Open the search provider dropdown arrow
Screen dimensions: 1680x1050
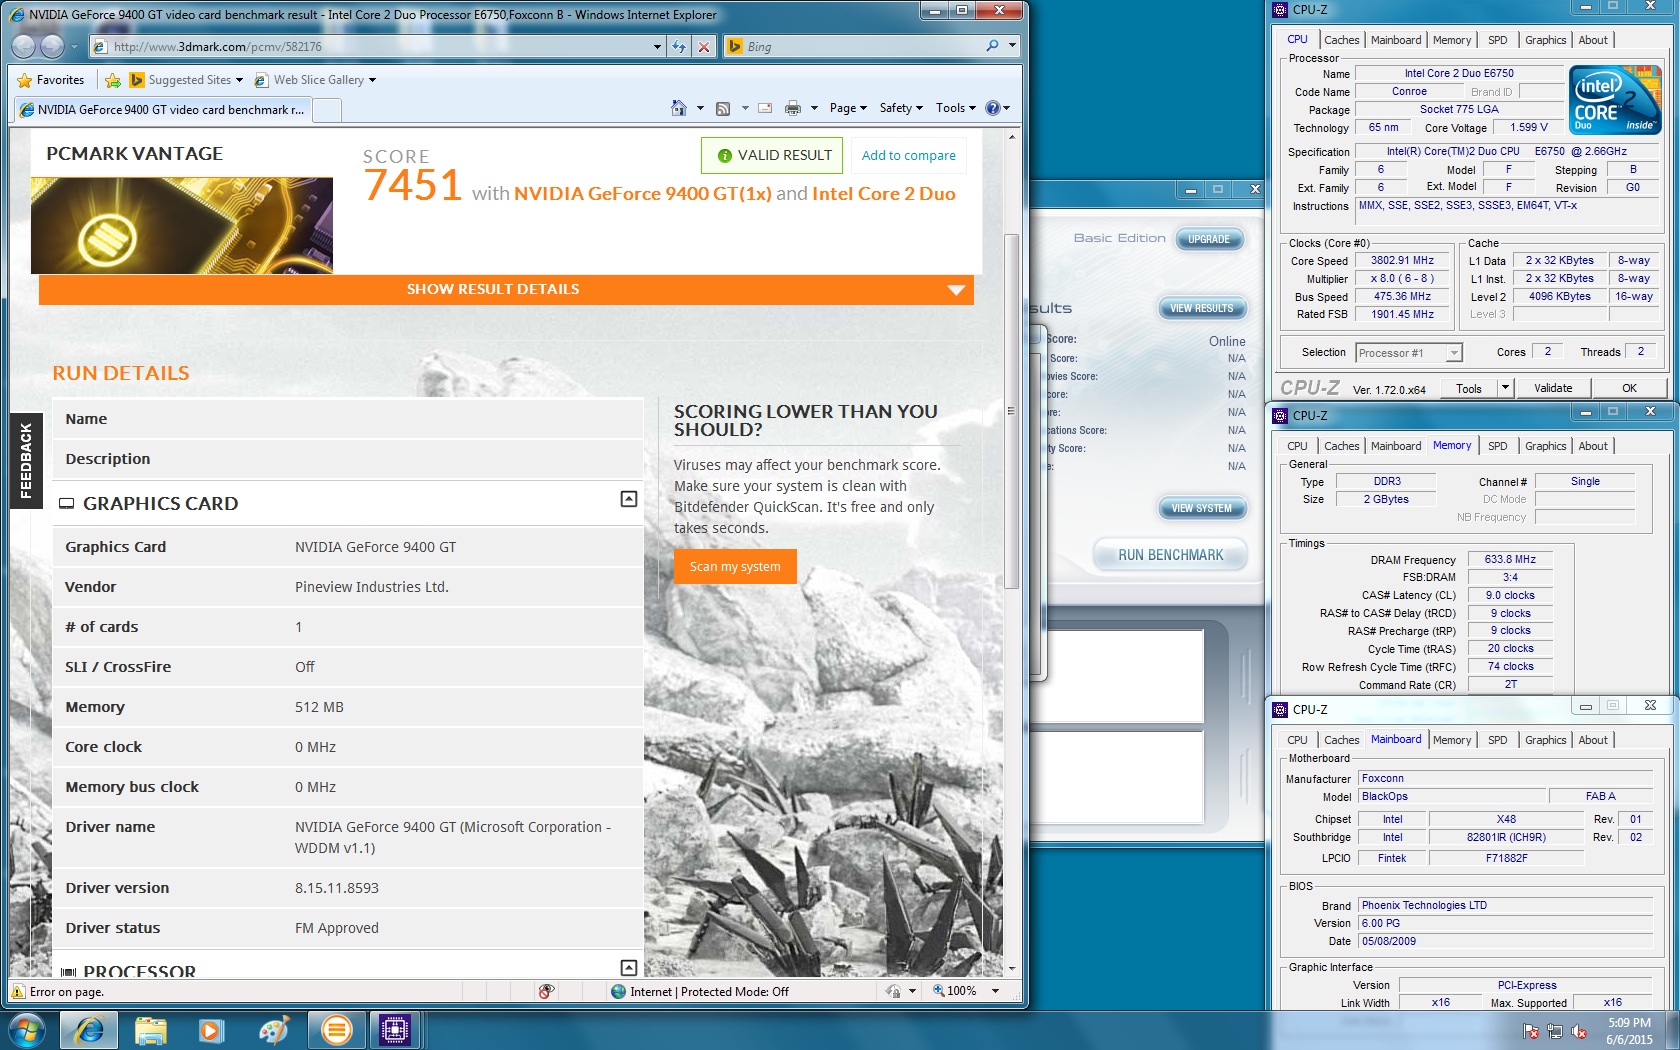click(1012, 46)
